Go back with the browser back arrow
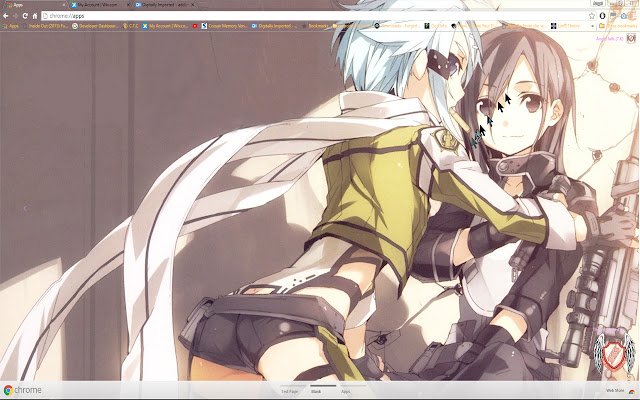Image resolution: width=640 pixels, height=400 pixels. [6, 16]
